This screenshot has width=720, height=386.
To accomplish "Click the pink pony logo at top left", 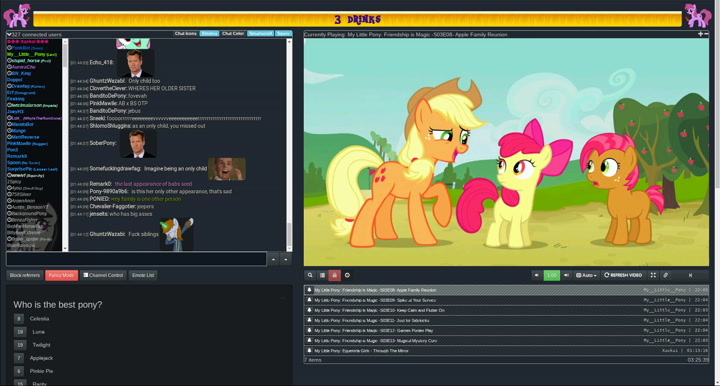I will [x=17, y=15].
